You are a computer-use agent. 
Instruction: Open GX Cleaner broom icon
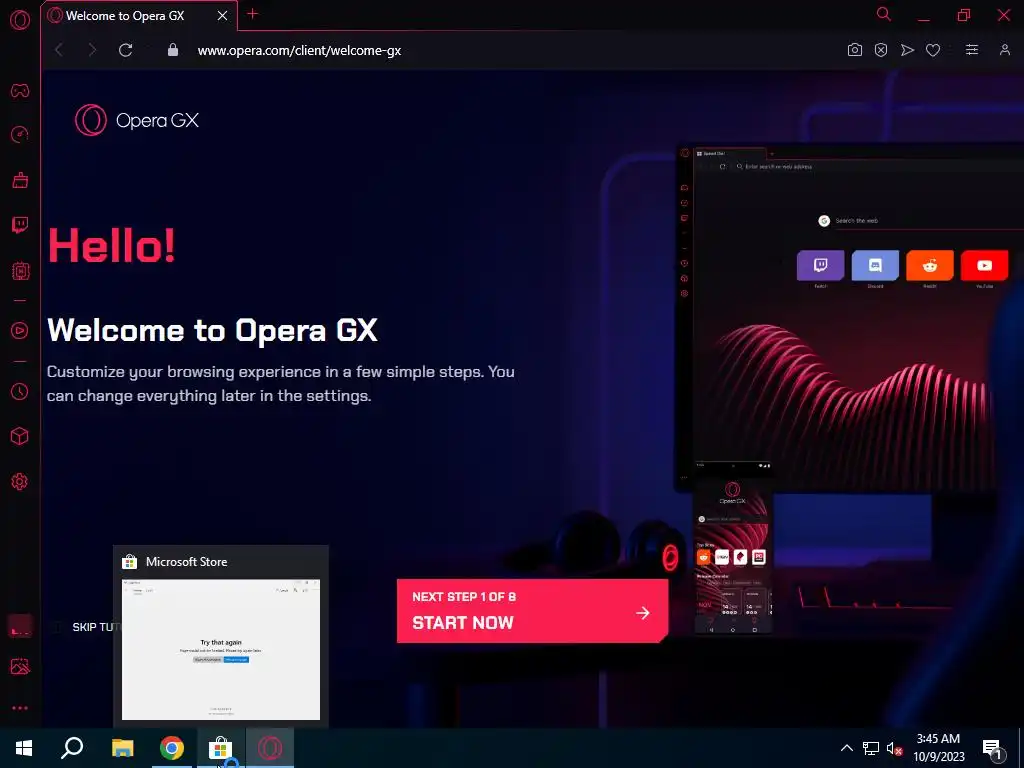(x=20, y=180)
